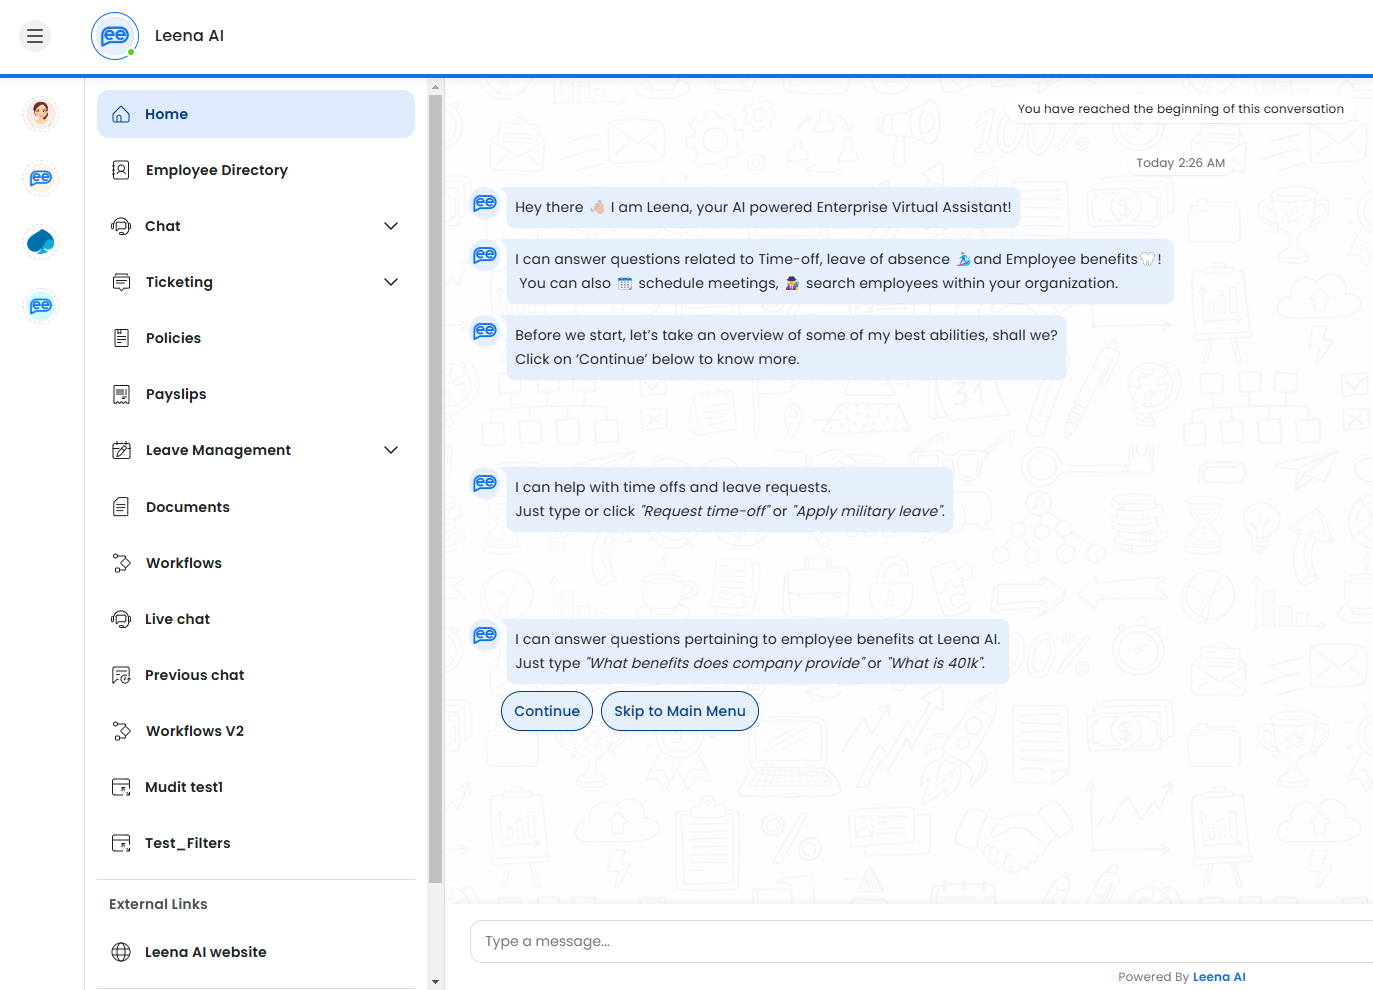The width and height of the screenshot is (1373, 990).
Task: Open the user avatar profile in left rail
Action: 41,114
